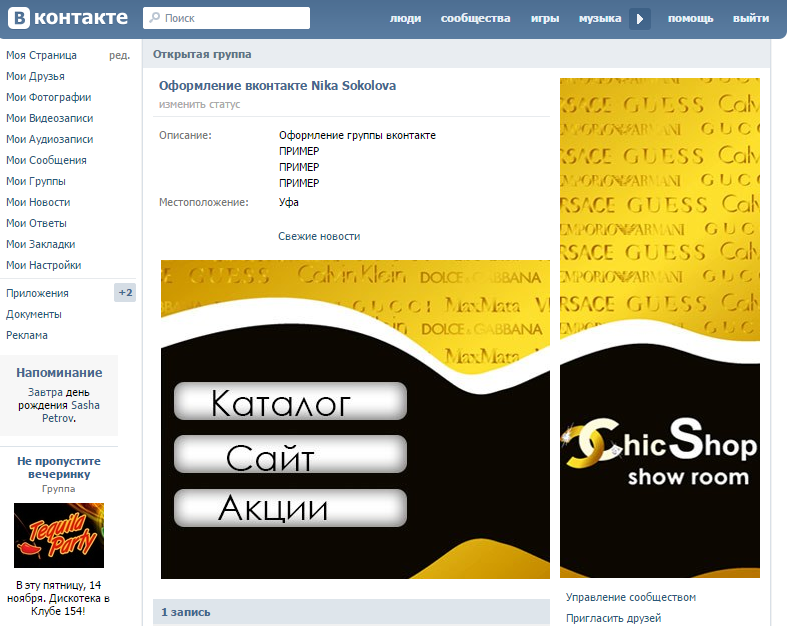
Task: Open the помощь header link
Action: tap(691, 19)
